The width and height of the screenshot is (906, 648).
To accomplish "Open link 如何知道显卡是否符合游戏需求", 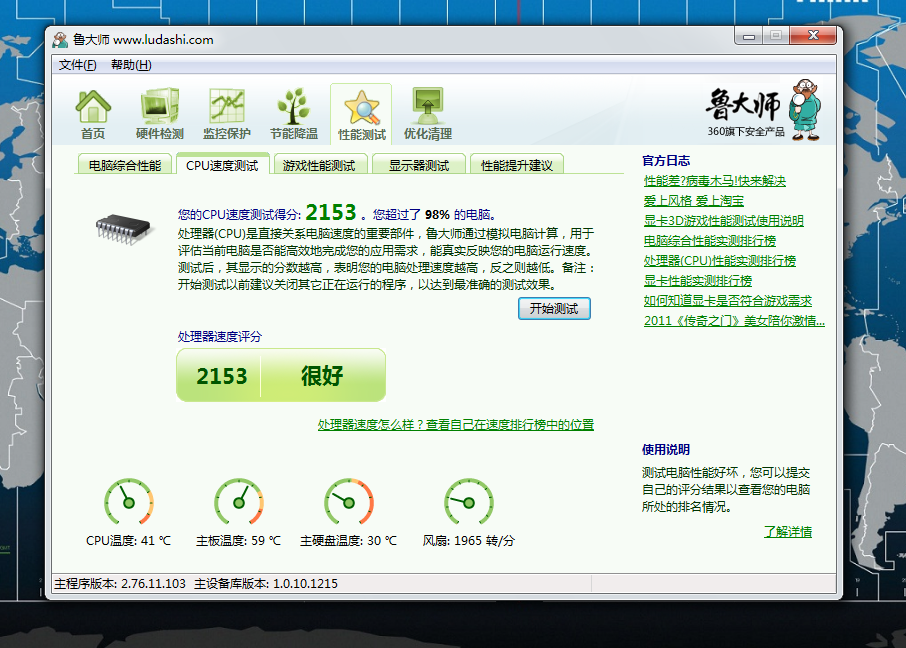I will click(727, 301).
